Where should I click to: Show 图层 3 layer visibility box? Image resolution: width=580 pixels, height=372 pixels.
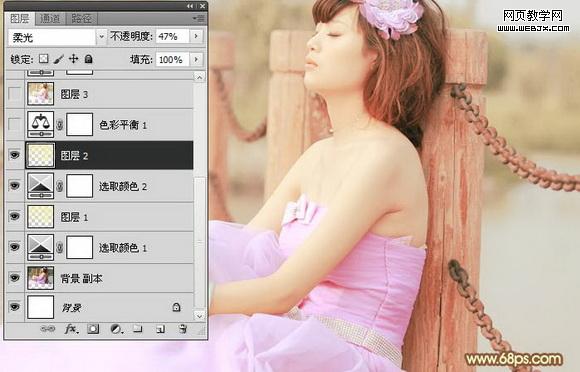click(14, 94)
